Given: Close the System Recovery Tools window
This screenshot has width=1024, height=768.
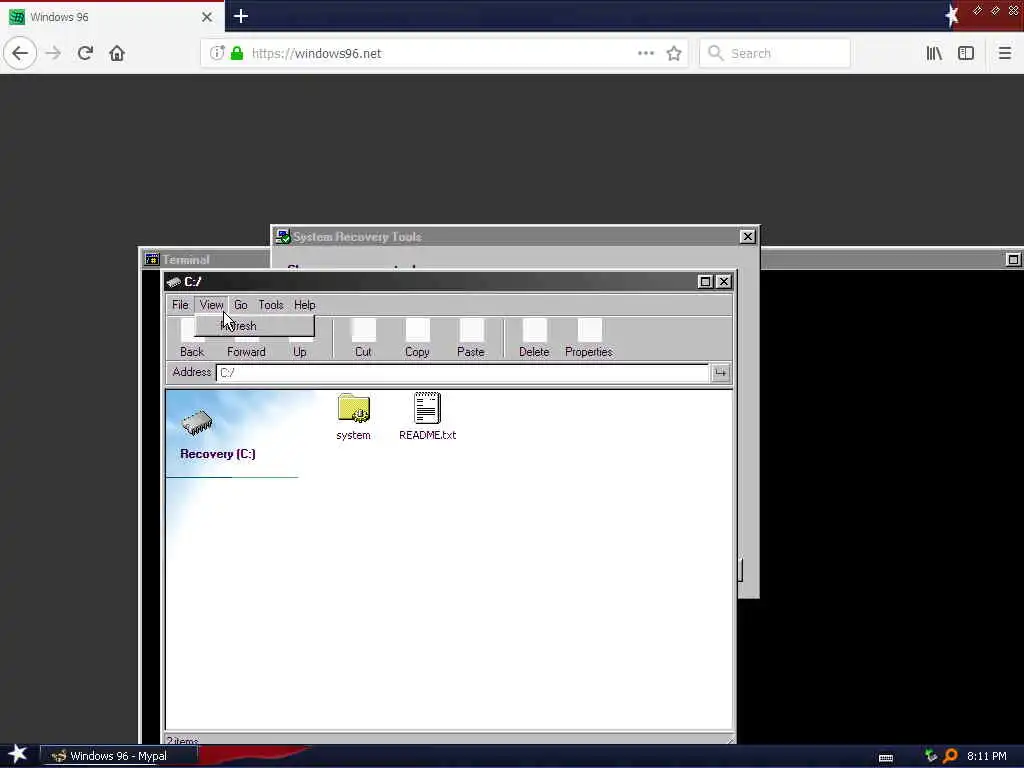Looking at the screenshot, I should click(748, 236).
